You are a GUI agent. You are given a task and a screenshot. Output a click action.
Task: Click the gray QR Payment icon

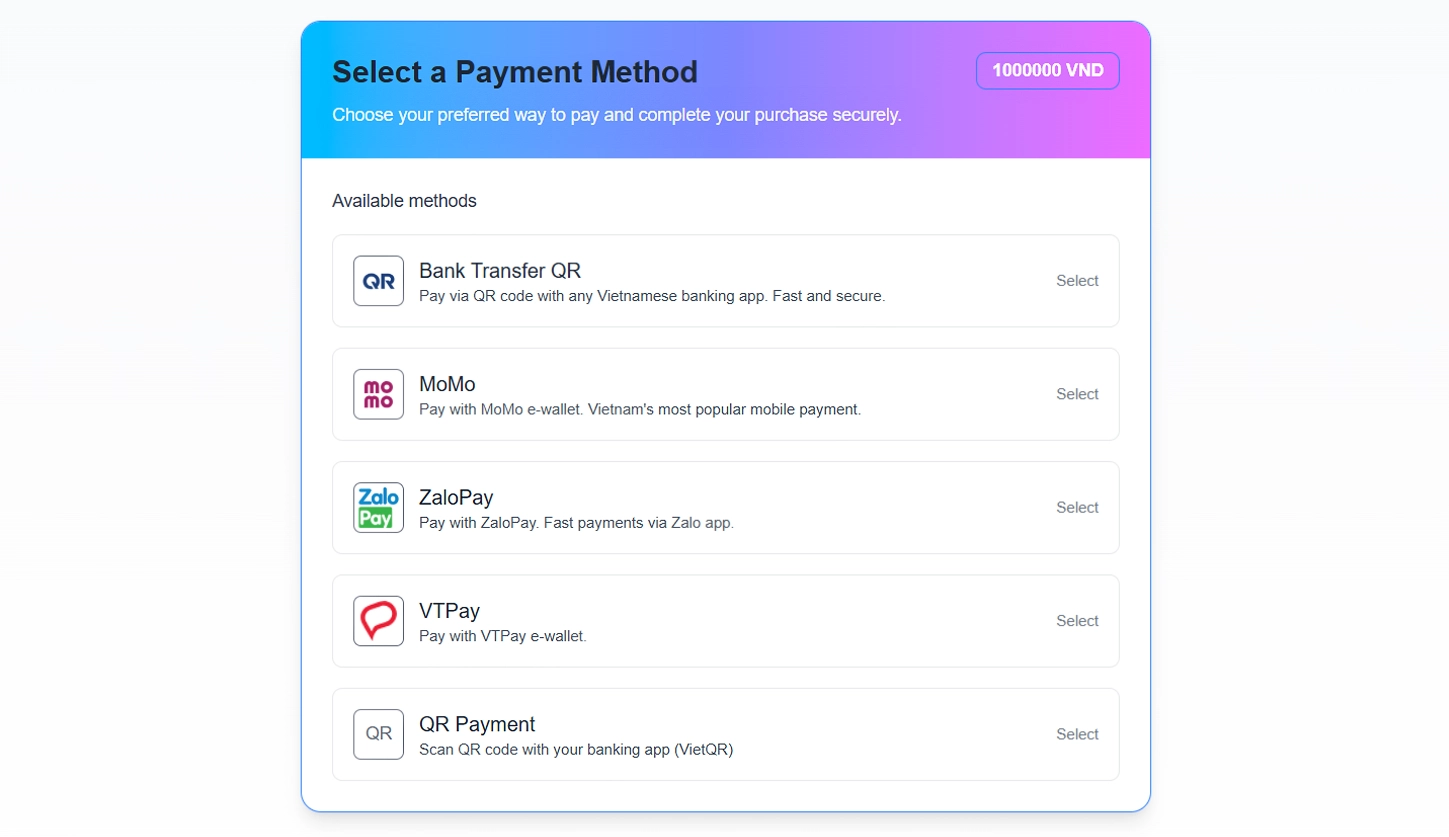[378, 734]
